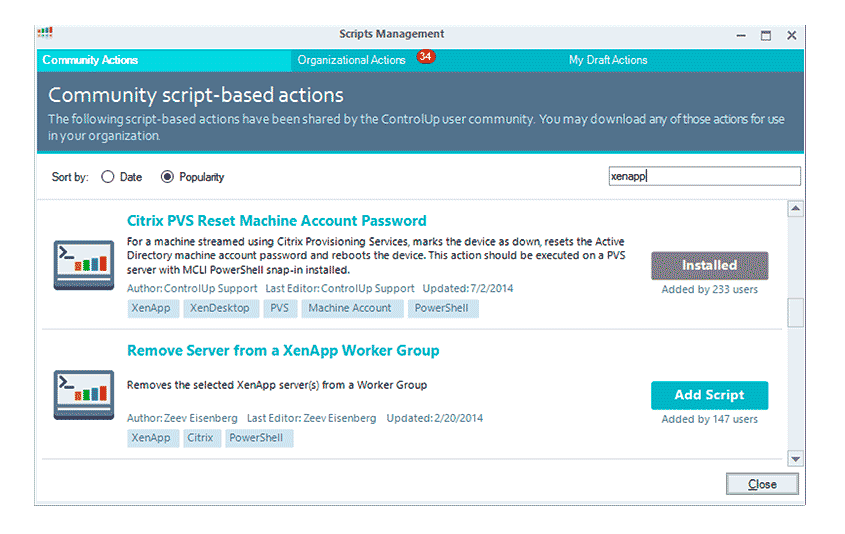845x534 pixels.
Task: Click the Machine Account tag
Action: tap(352, 308)
